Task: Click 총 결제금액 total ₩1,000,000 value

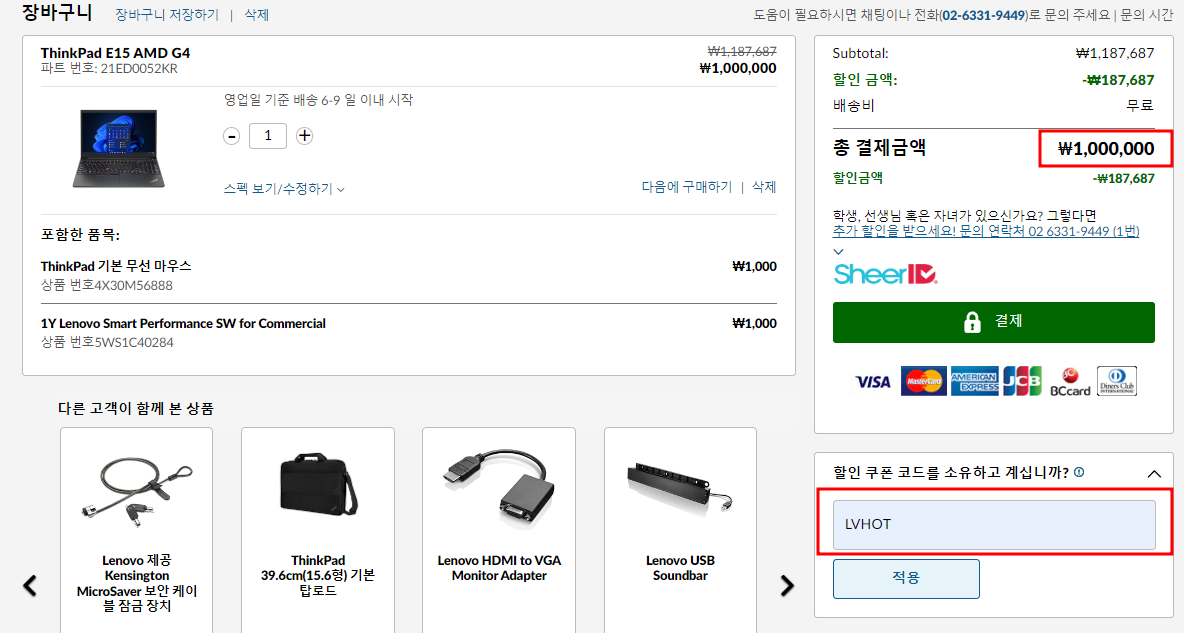Action: point(1106,149)
